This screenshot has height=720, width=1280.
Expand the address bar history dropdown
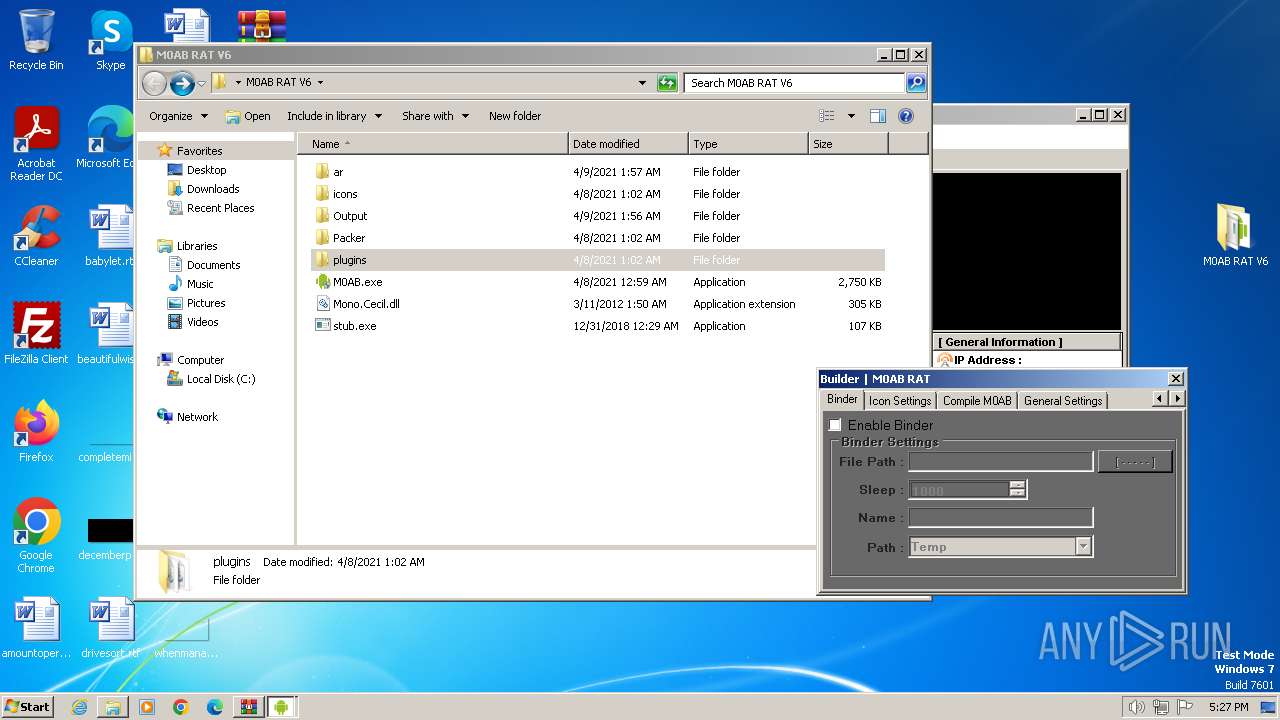coord(642,83)
